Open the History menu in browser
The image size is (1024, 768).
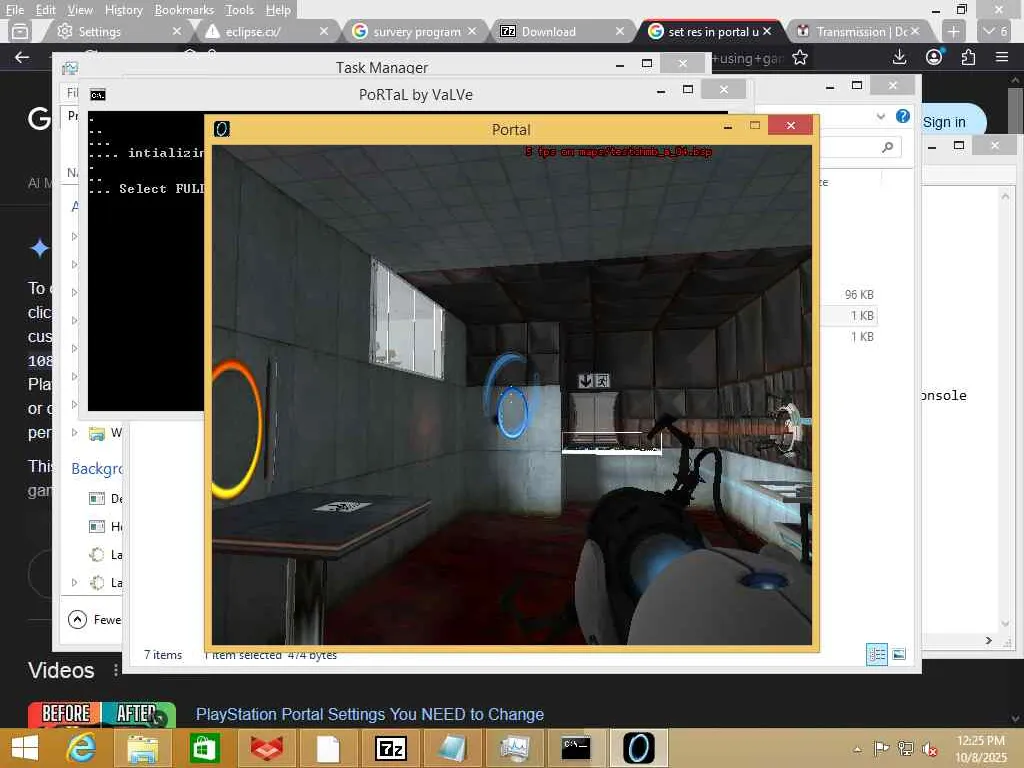[123, 10]
